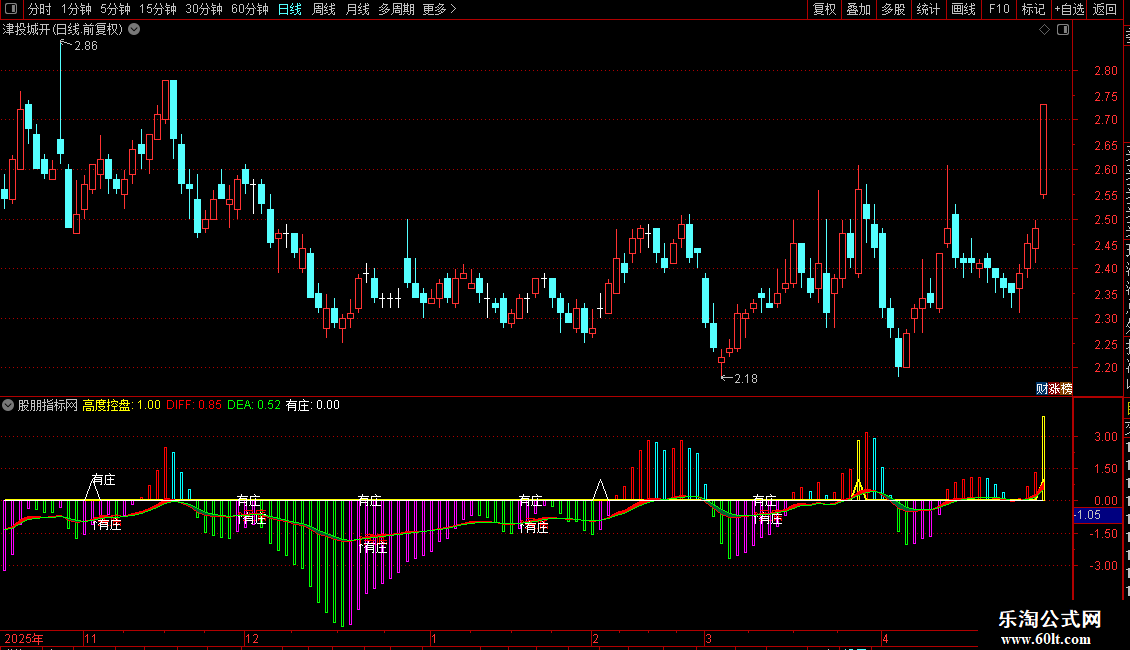Click the 3.00 indicator axis label

[x=1105, y=437]
